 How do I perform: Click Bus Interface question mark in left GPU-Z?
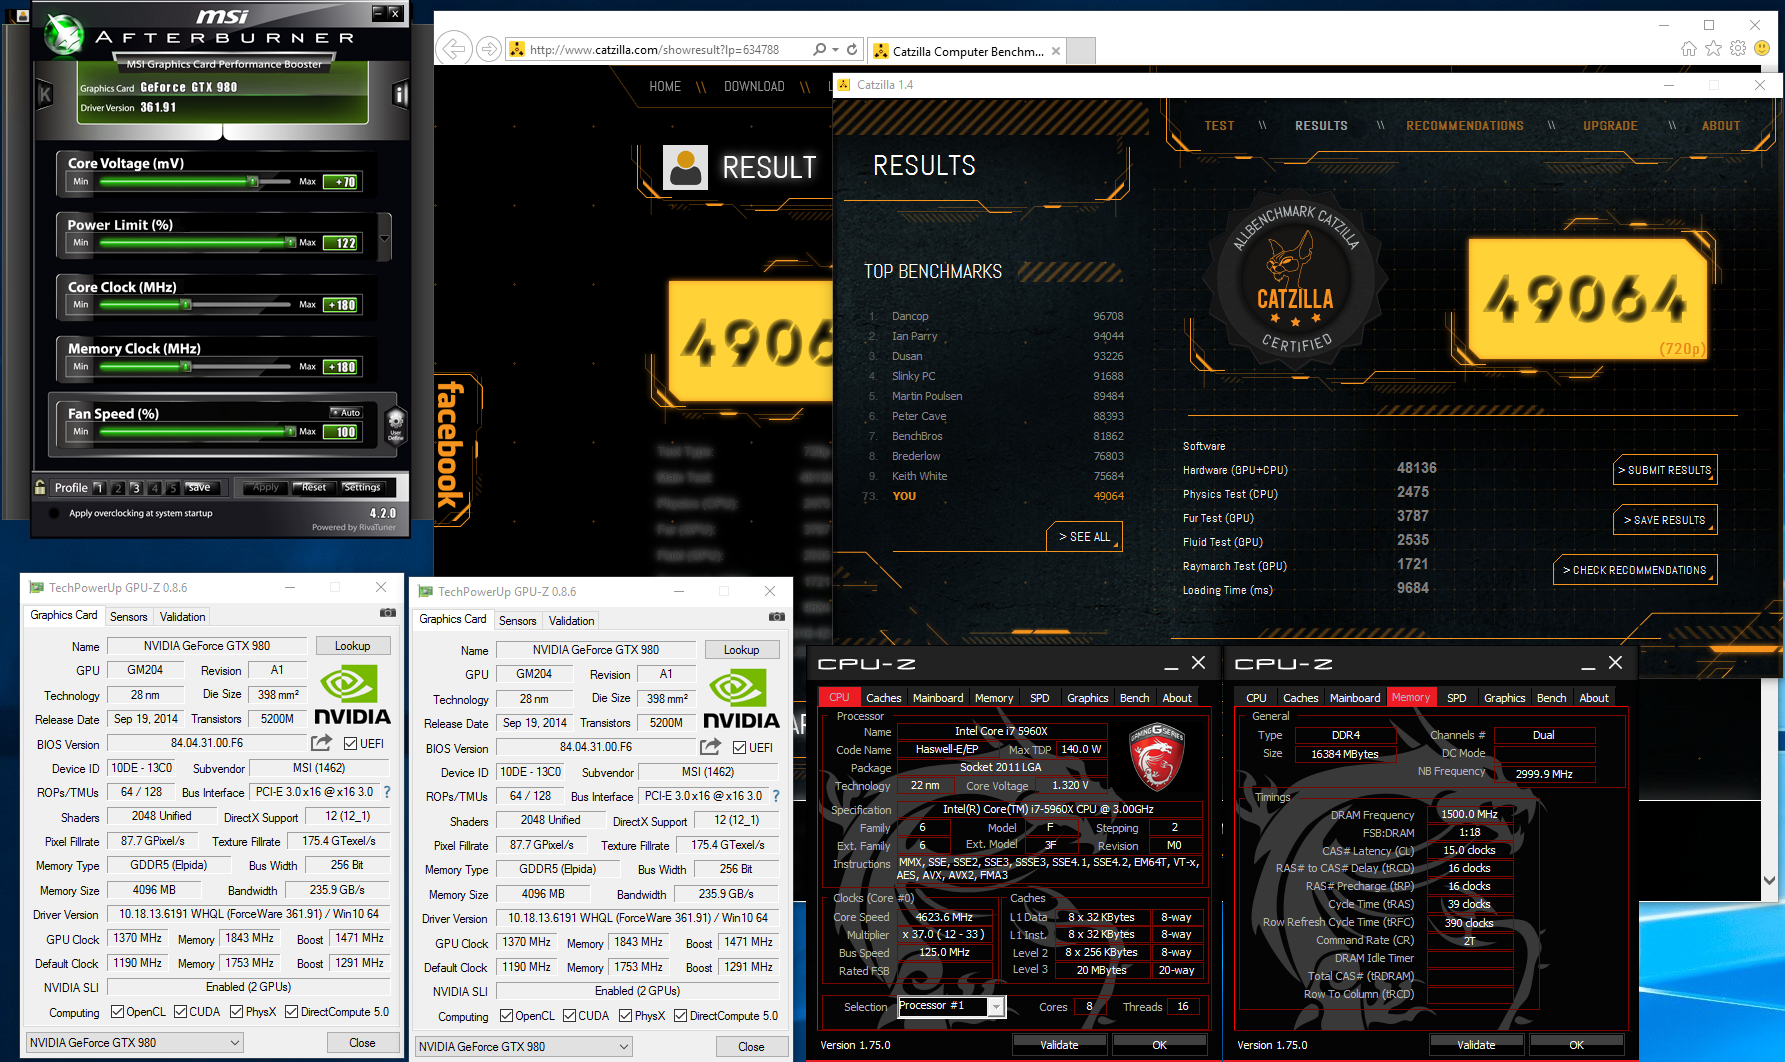pos(387,792)
